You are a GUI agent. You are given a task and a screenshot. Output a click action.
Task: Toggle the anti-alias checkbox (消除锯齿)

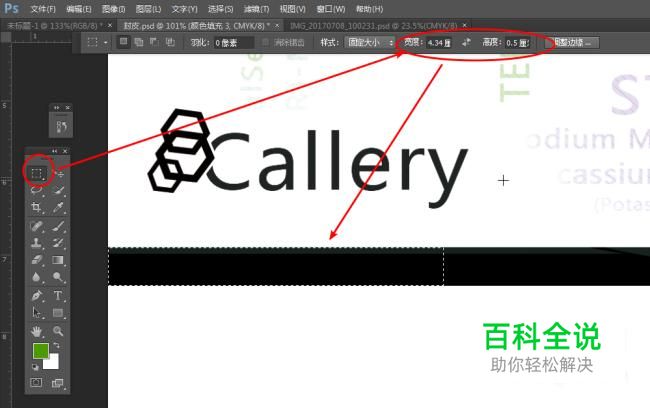(265, 42)
